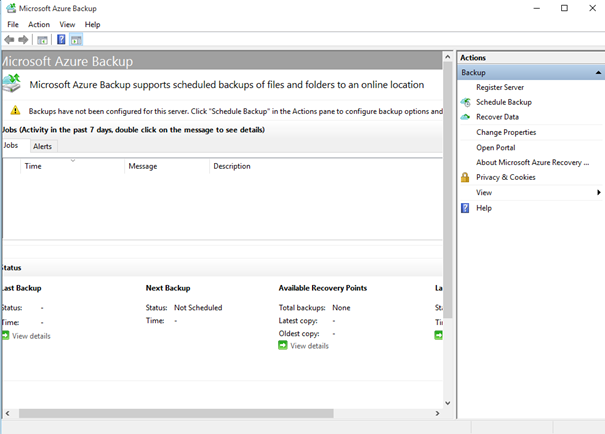Click the Privacy & Cookies padlock icon
Image resolution: width=605 pixels, height=434 pixels.
click(x=465, y=177)
